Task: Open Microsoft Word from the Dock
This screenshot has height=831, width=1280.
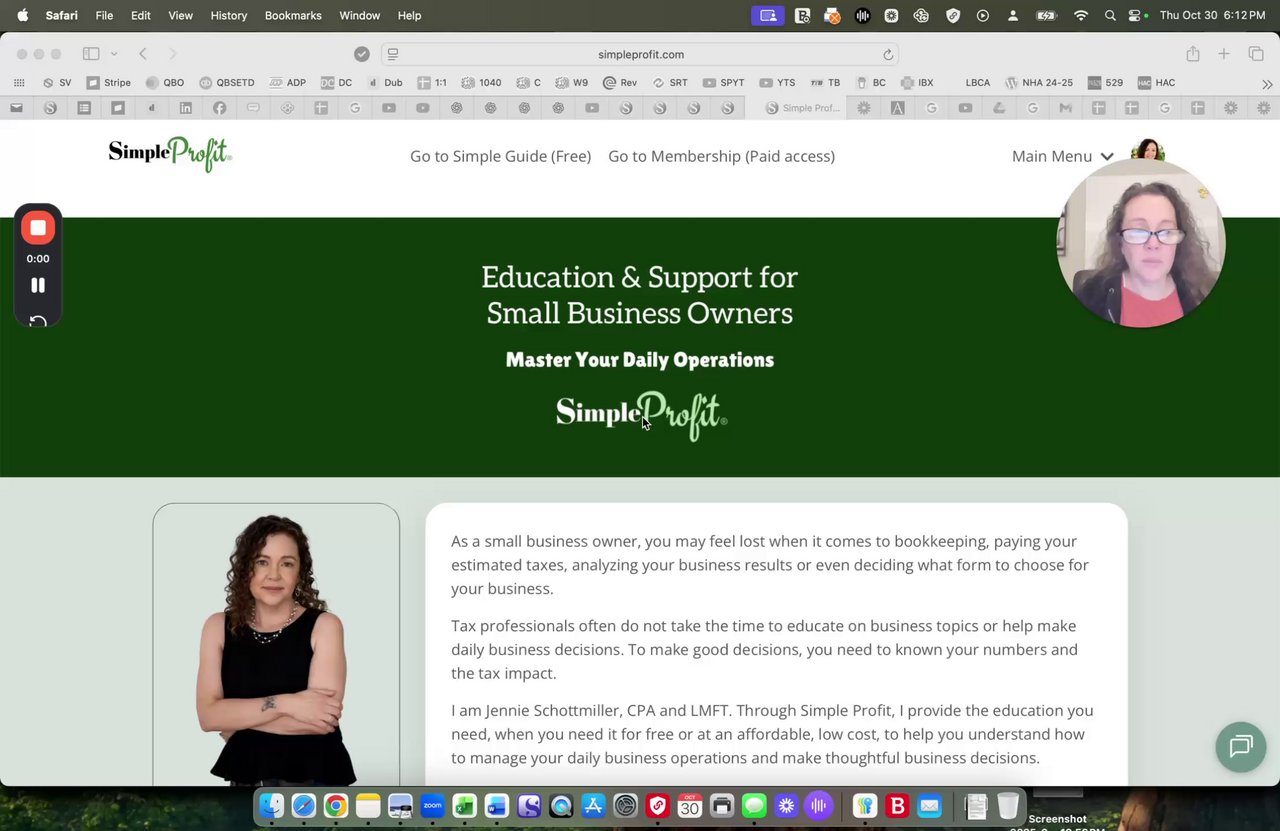Action: click(497, 805)
